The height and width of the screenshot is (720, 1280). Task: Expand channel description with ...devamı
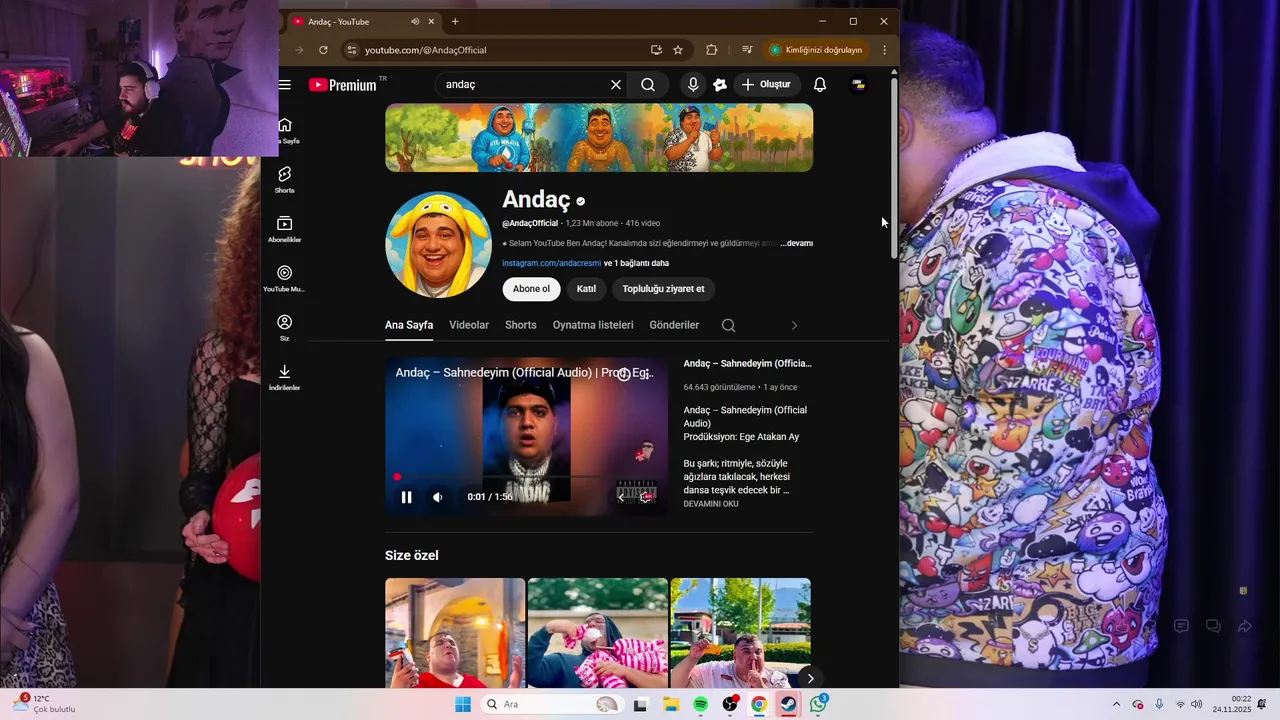(x=797, y=243)
